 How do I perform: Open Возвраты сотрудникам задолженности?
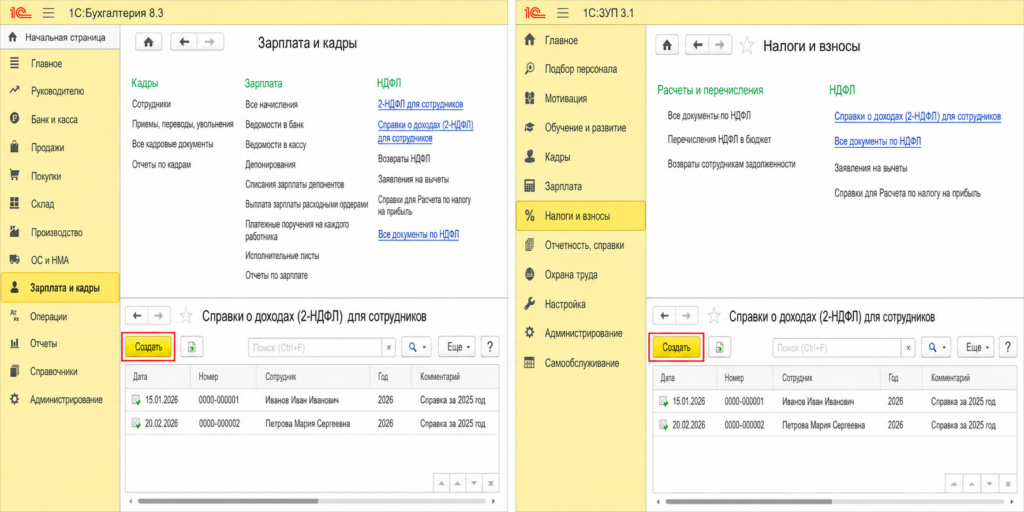click(x=731, y=164)
